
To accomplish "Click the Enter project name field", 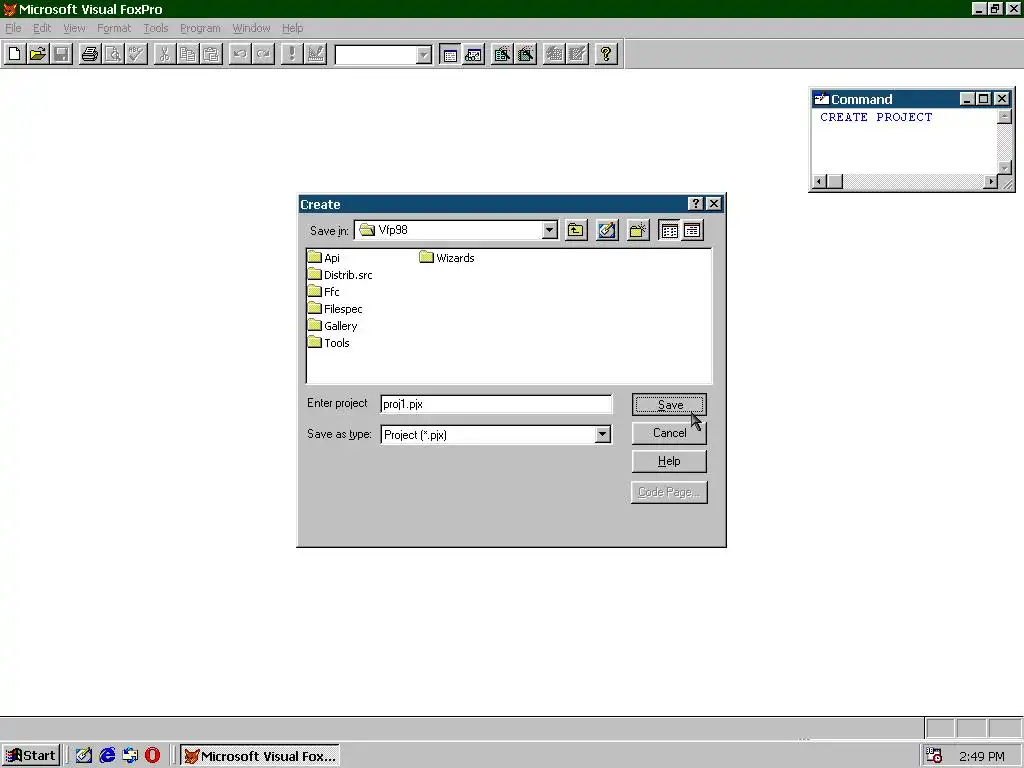I will 496,404.
